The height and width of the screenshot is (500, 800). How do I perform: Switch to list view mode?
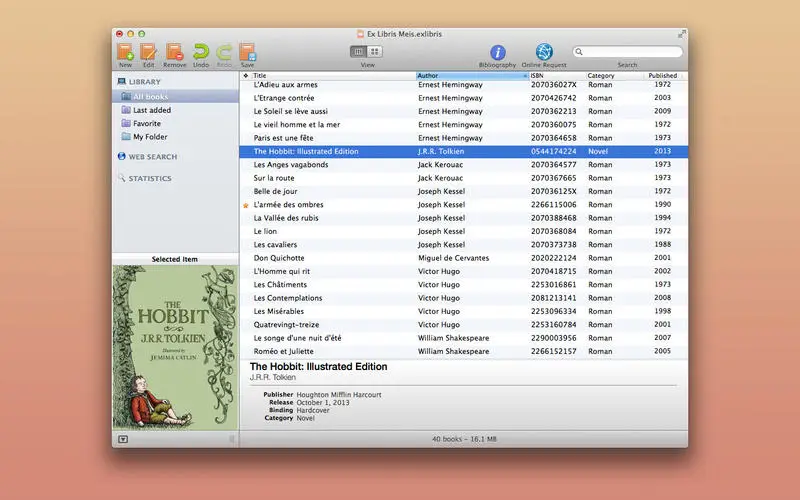tap(358, 52)
